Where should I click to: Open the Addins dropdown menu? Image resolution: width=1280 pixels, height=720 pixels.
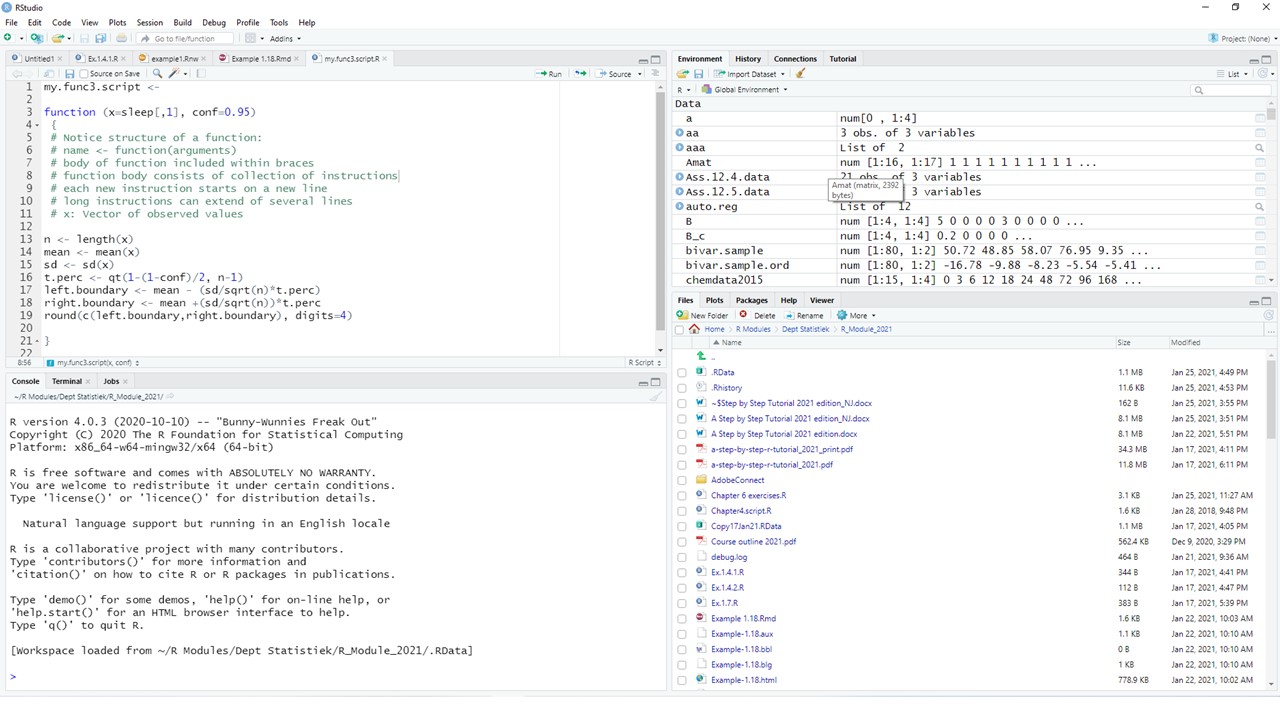click(284, 38)
